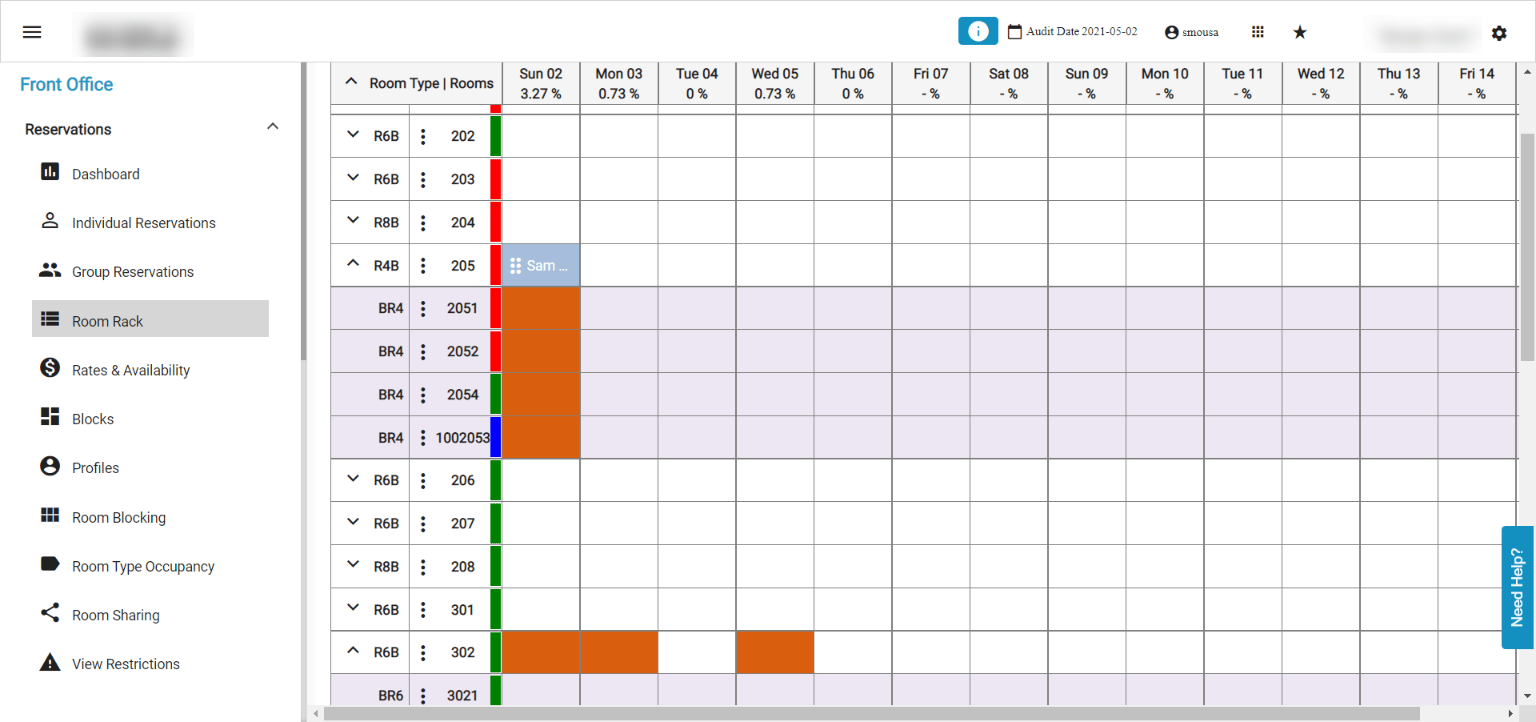Open the Need Help? side tab

pyautogui.click(x=1517, y=587)
